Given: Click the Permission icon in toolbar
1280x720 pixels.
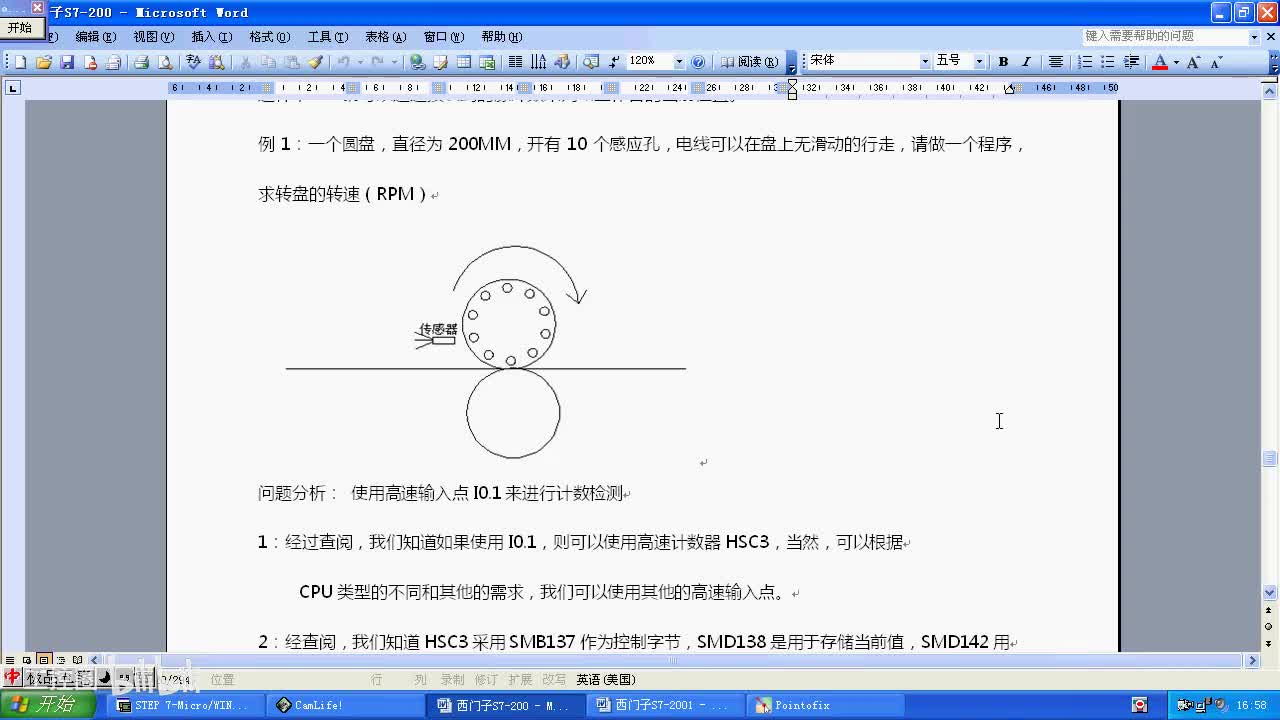Looking at the screenshot, I should [90, 62].
